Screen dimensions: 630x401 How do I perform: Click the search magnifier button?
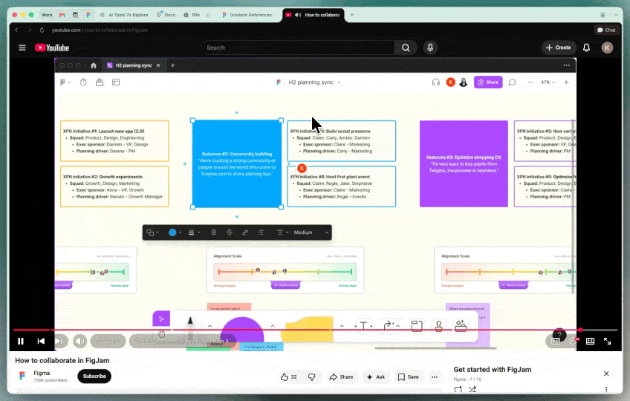[x=405, y=48]
